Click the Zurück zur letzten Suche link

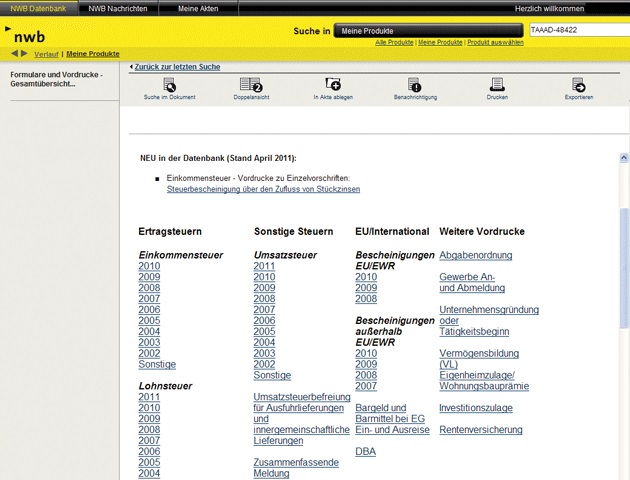click(x=177, y=66)
